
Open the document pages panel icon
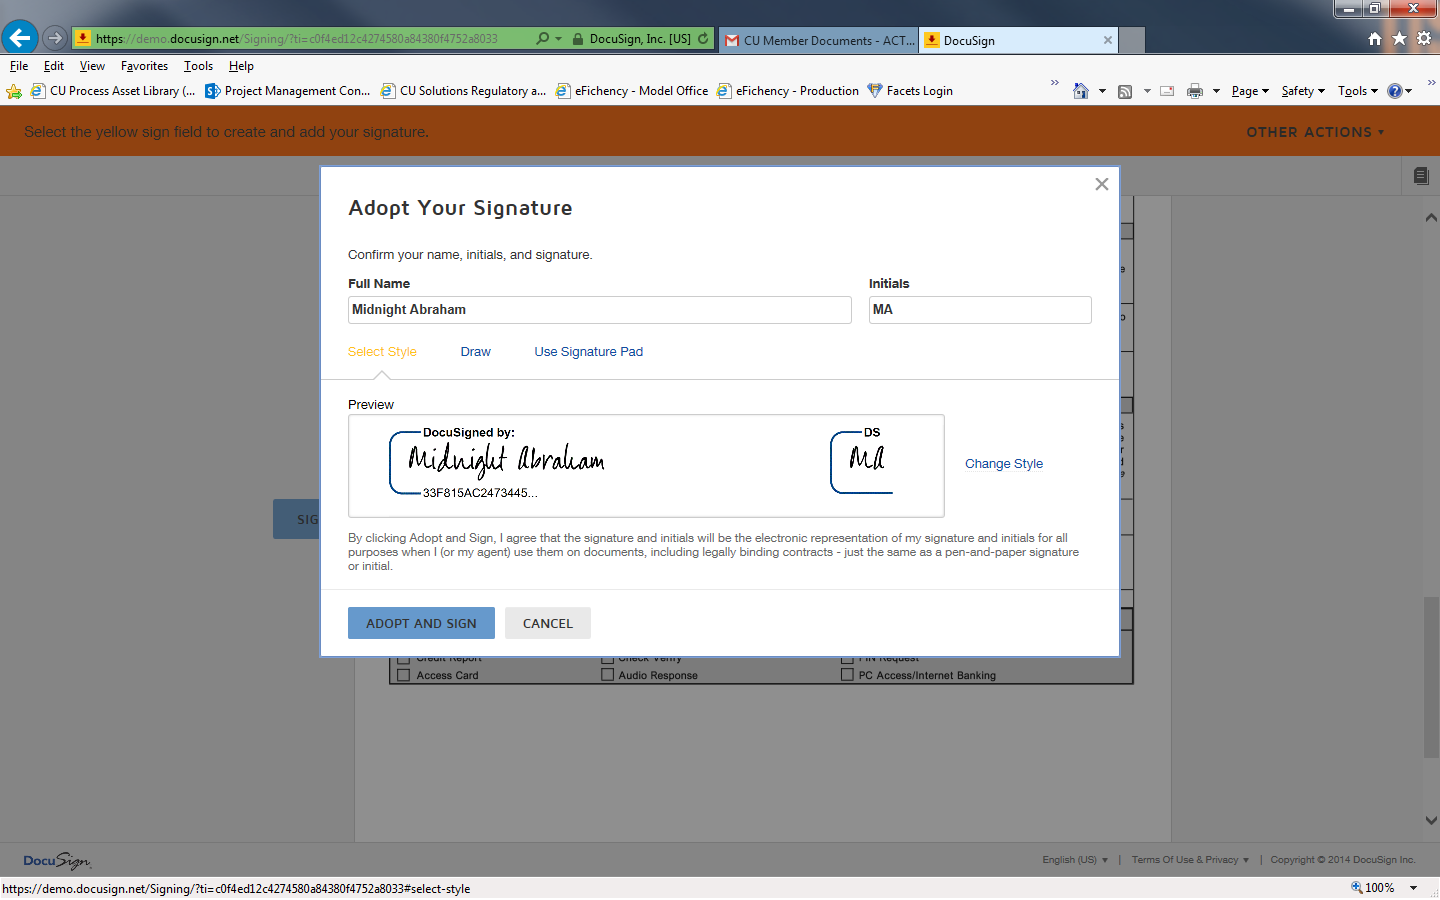(1421, 176)
